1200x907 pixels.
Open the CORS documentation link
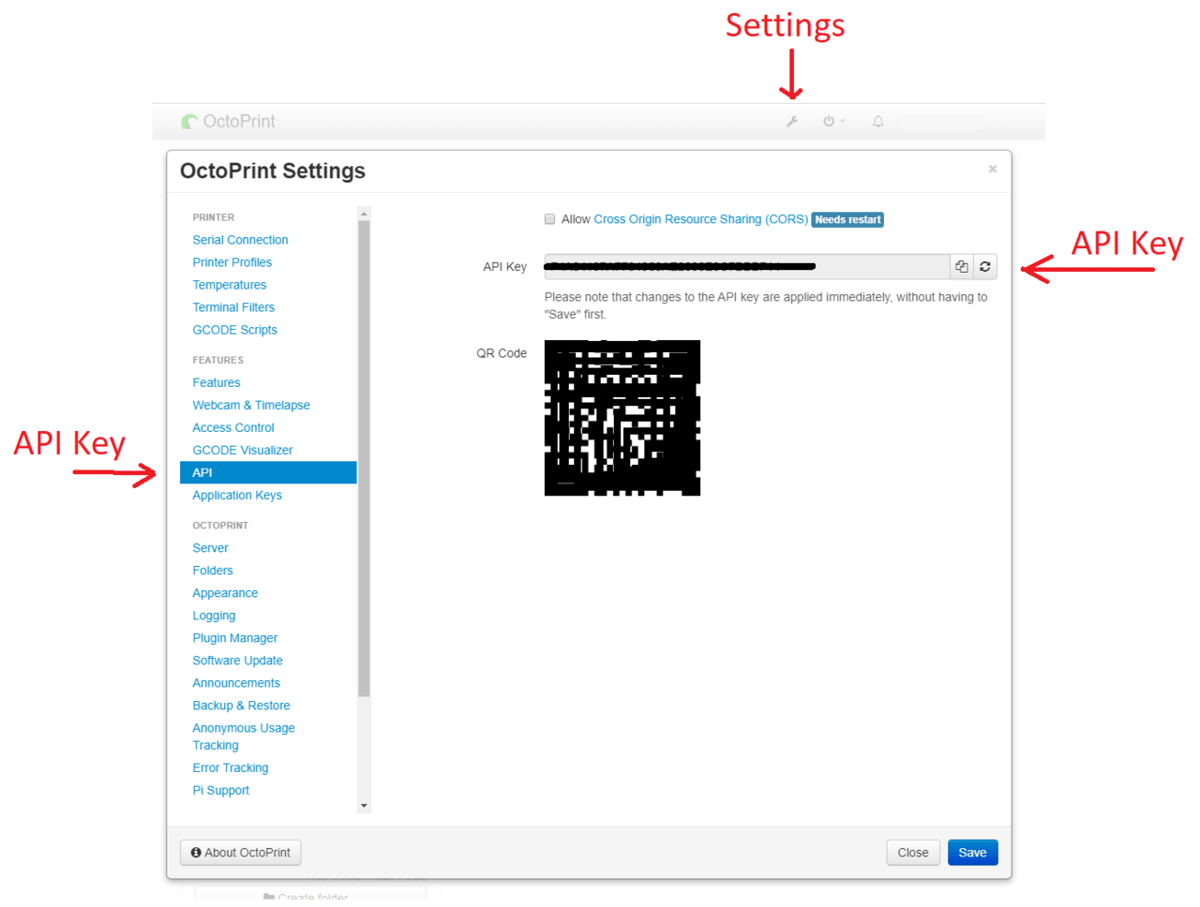701,219
